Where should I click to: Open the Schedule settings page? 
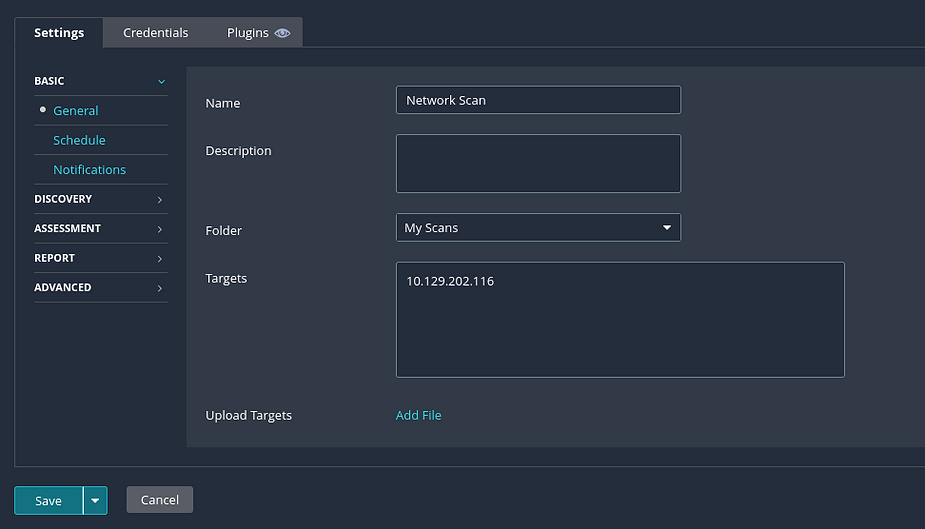point(79,141)
